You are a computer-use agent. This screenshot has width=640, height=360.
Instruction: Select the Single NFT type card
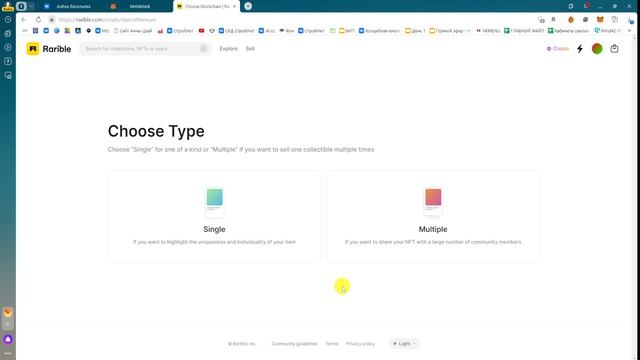(x=214, y=216)
